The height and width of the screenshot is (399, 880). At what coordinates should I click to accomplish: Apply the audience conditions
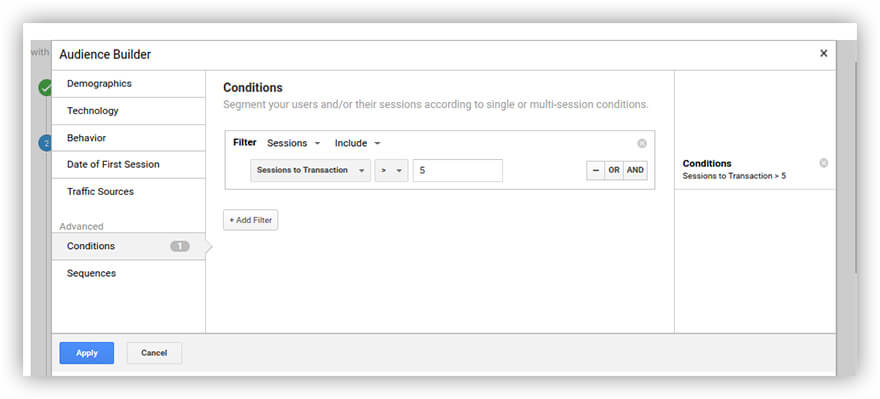coord(87,353)
